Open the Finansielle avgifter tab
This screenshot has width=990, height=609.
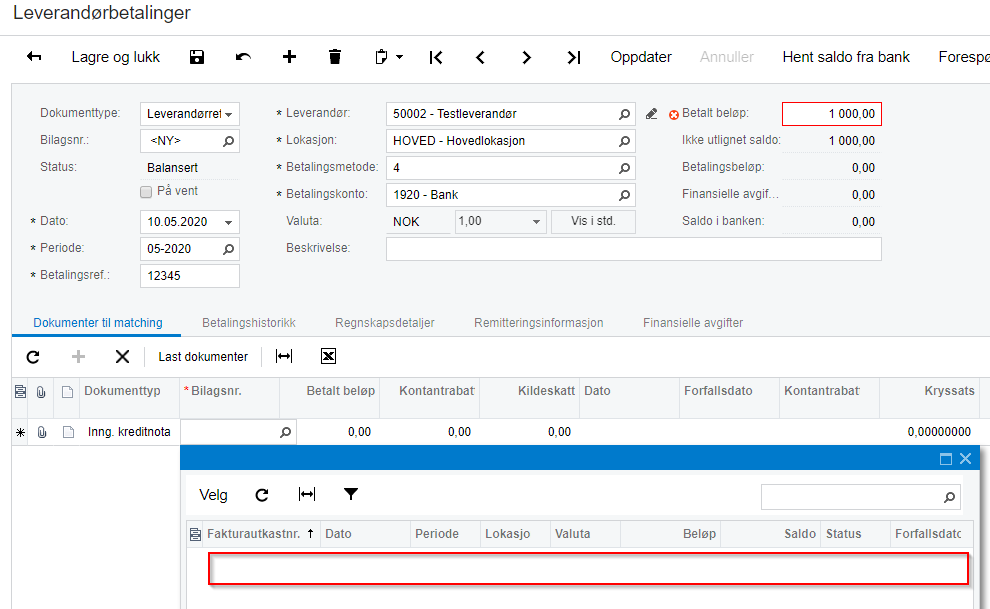(x=693, y=323)
